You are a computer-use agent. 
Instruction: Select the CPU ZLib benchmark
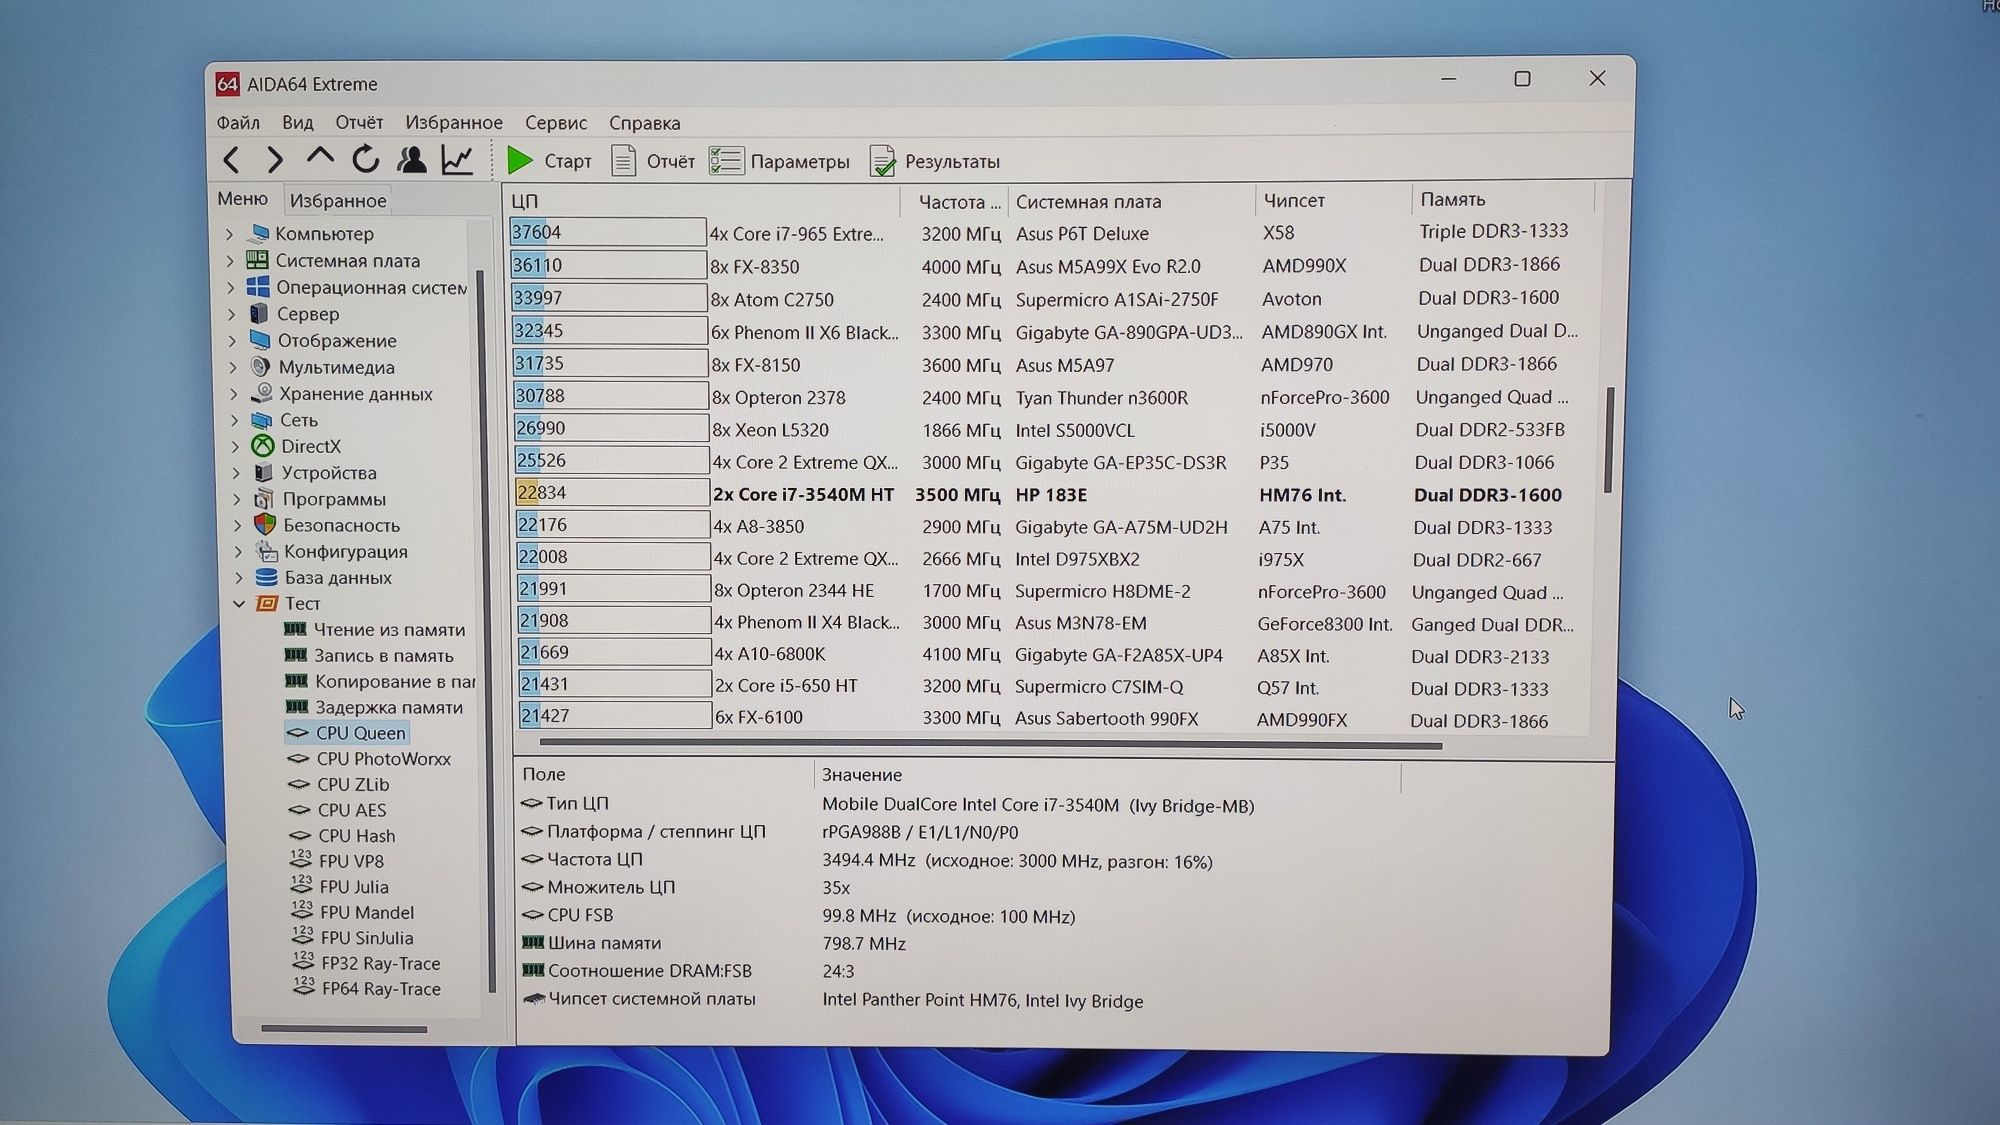click(339, 785)
